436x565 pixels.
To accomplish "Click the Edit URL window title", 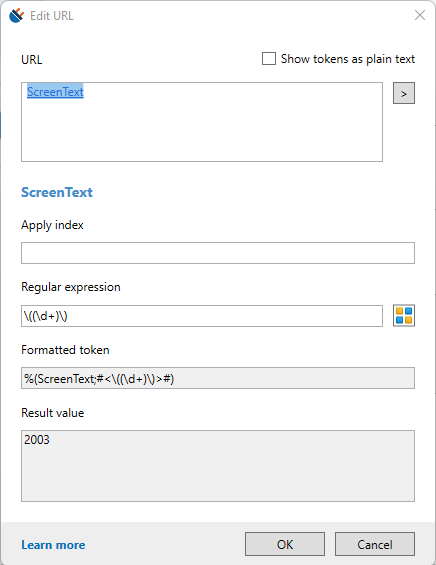I will tap(52, 16).
